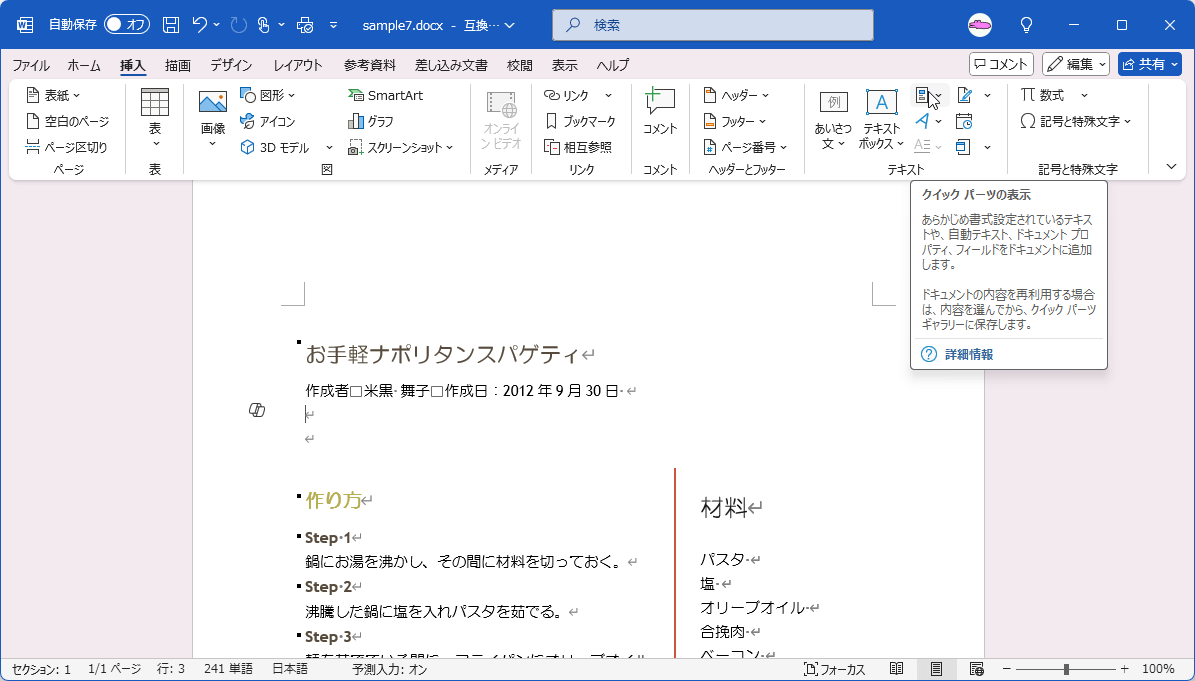Switch to 閲覧モード in the status bar
Image resolution: width=1195 pixels, height=681 pixels.
[x=896, y=668]
